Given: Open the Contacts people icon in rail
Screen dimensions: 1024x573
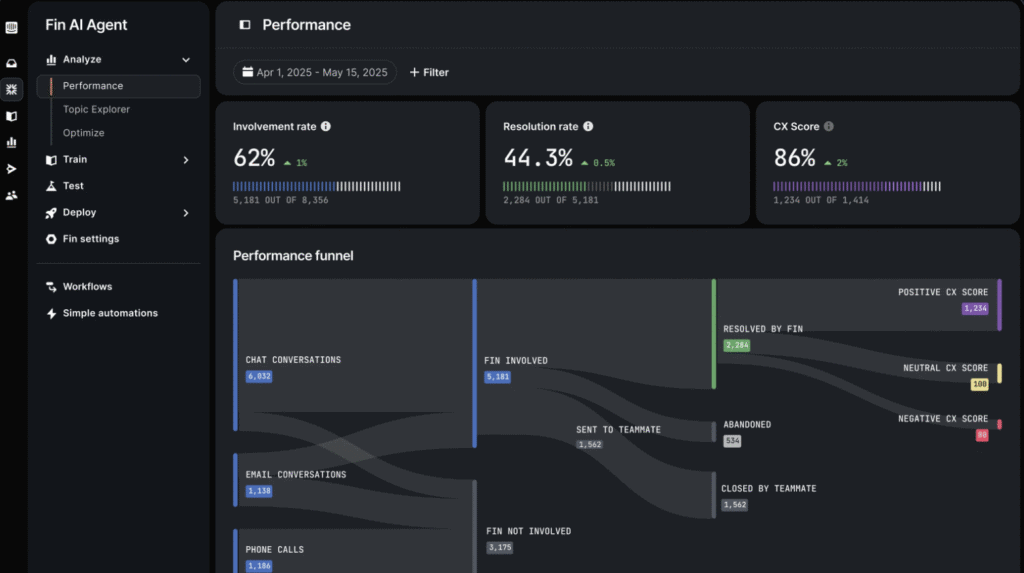Looking at the screenshot, I should (11, 195).
